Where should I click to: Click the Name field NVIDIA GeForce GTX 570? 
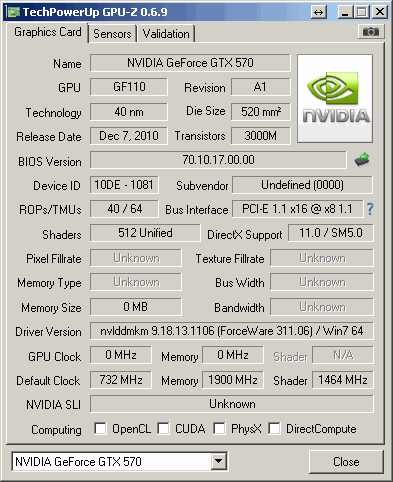tap(190, 63)
